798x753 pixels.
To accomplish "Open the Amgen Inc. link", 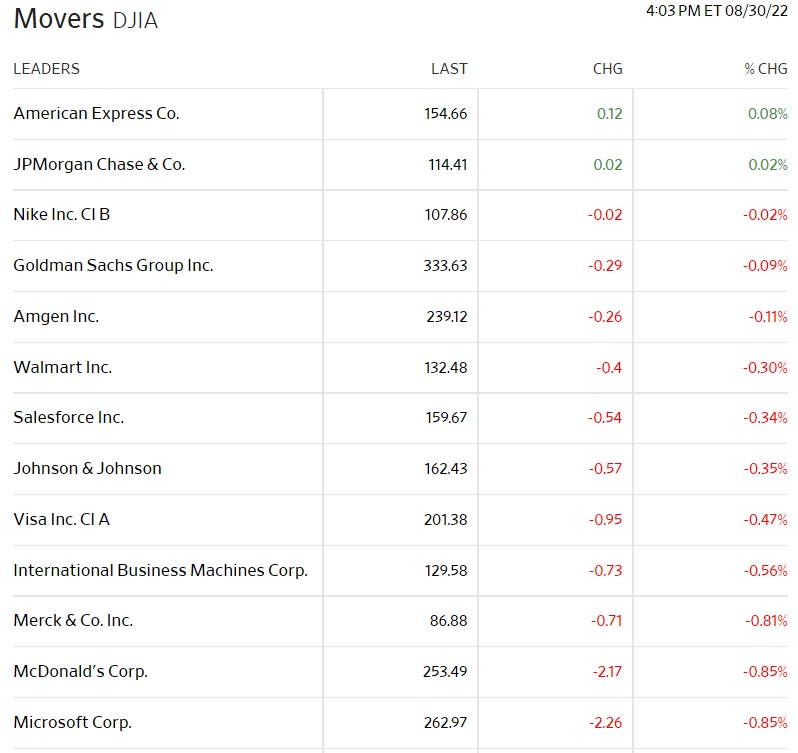I will coord(56,316).
